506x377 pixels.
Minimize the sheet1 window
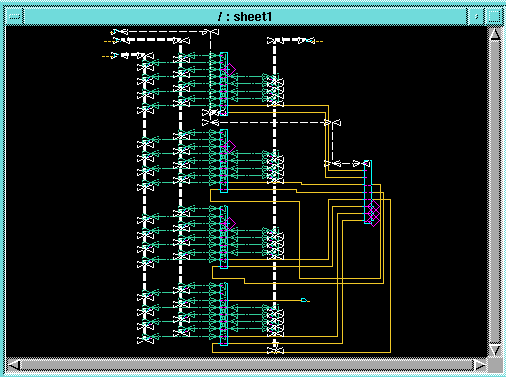click(x=476, y=16)
